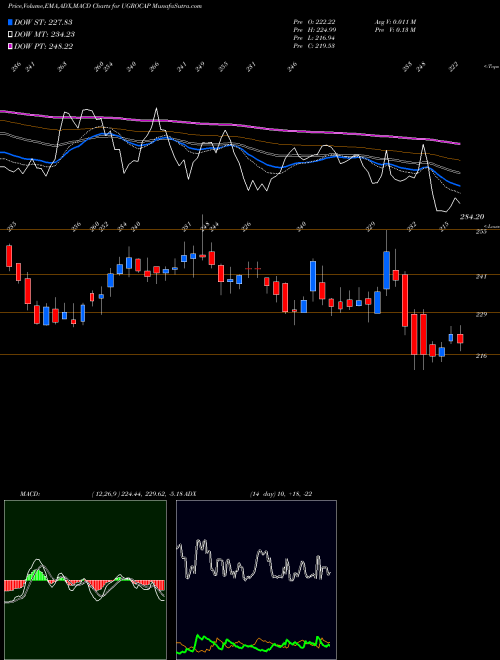Click the MACD values '224.44, 229.62, -5.18'
500x660 pixels.
[x=151, y=494]
